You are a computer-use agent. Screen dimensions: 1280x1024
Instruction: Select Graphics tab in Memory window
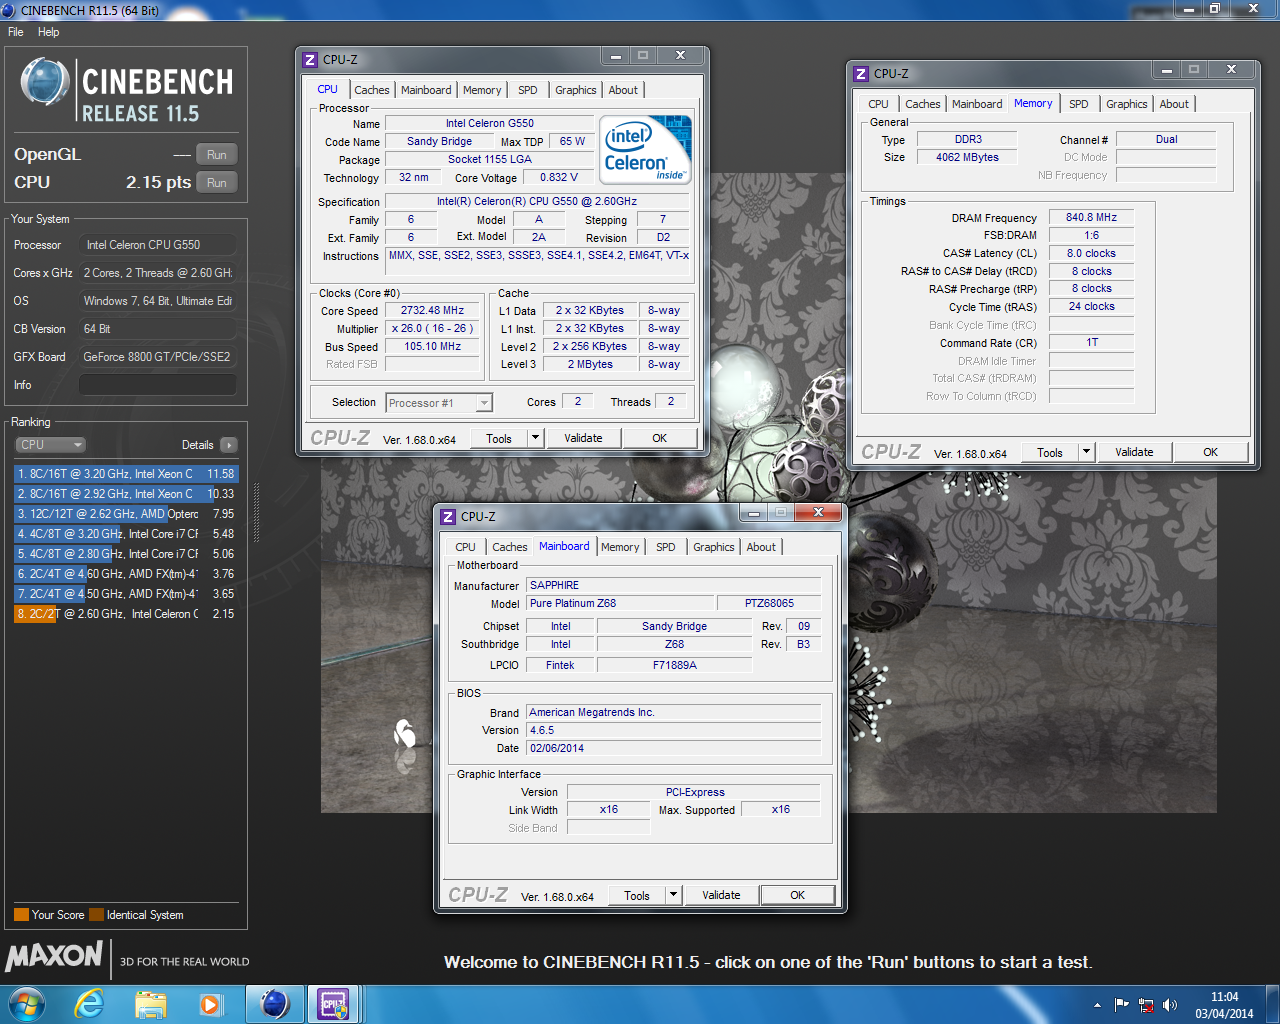point(1127,104)
